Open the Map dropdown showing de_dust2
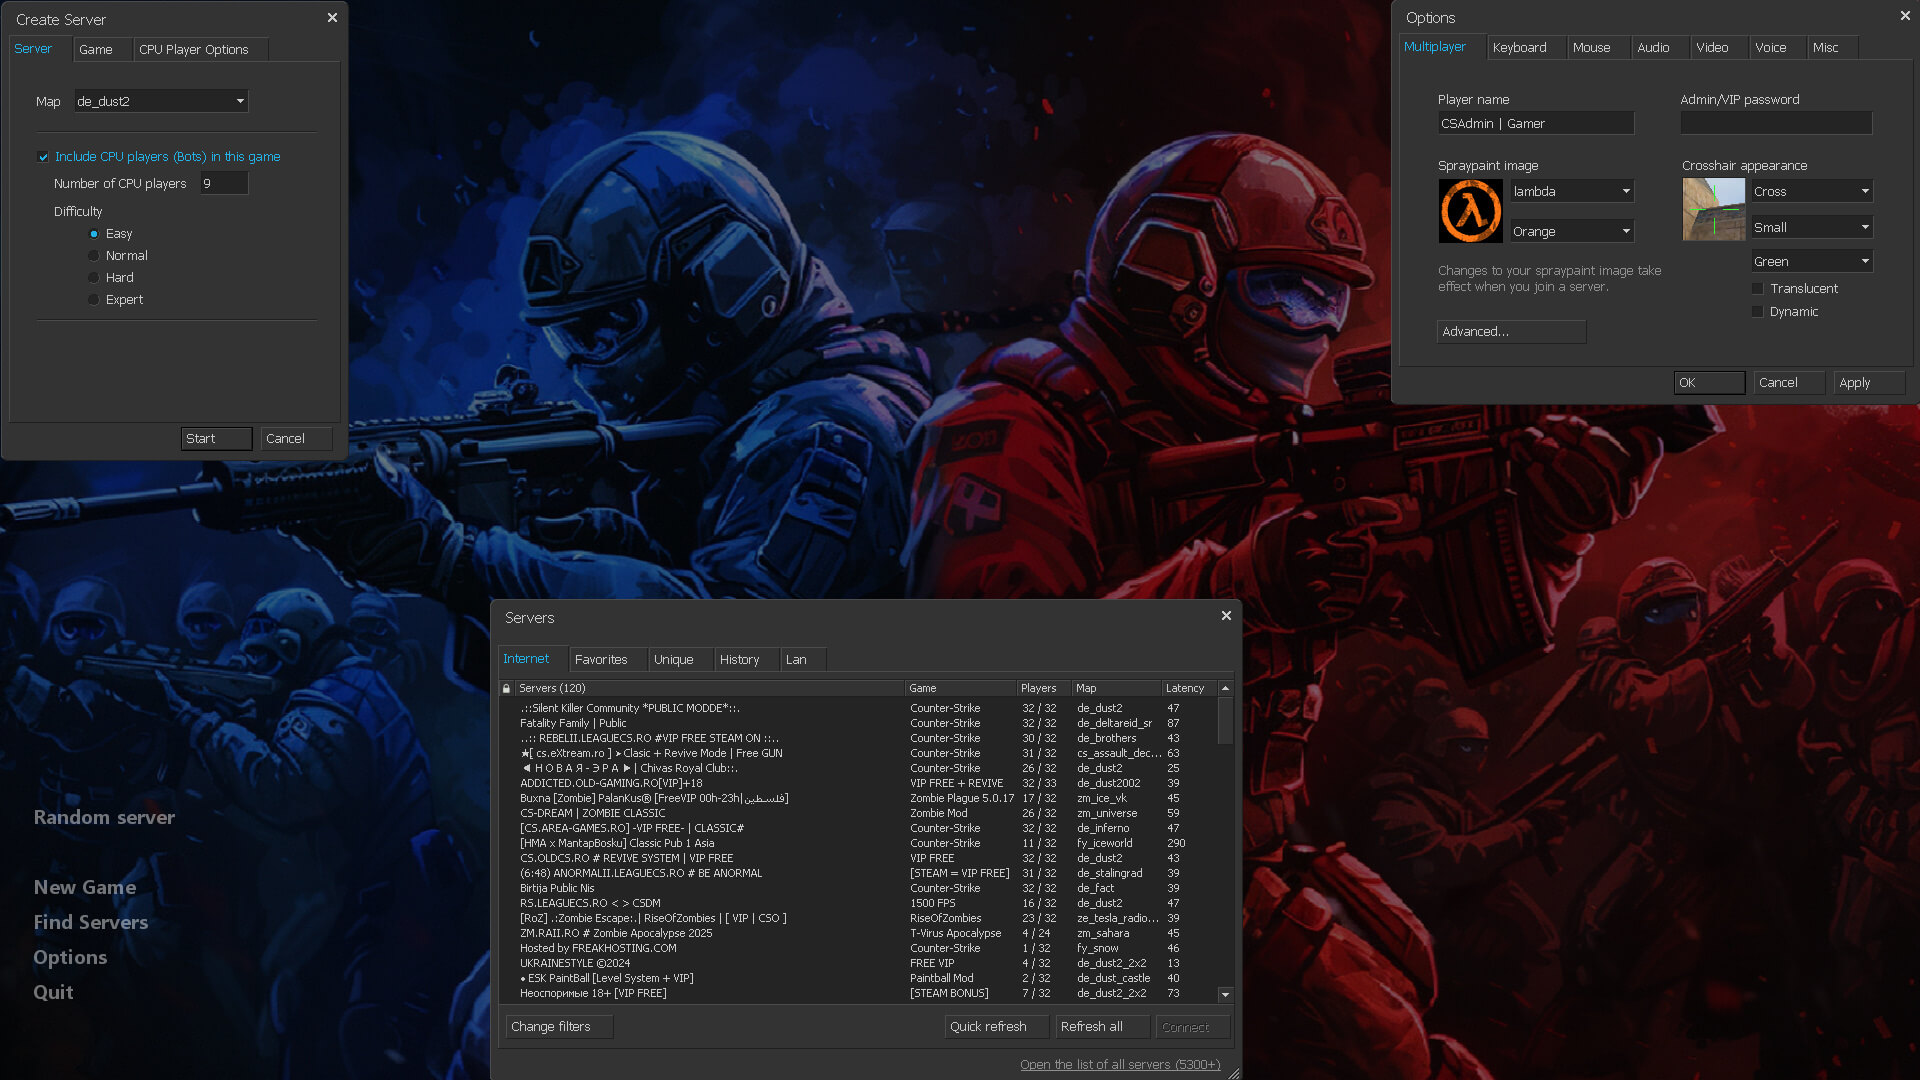Screen dimensions: 1920x1080 [161, 101]
